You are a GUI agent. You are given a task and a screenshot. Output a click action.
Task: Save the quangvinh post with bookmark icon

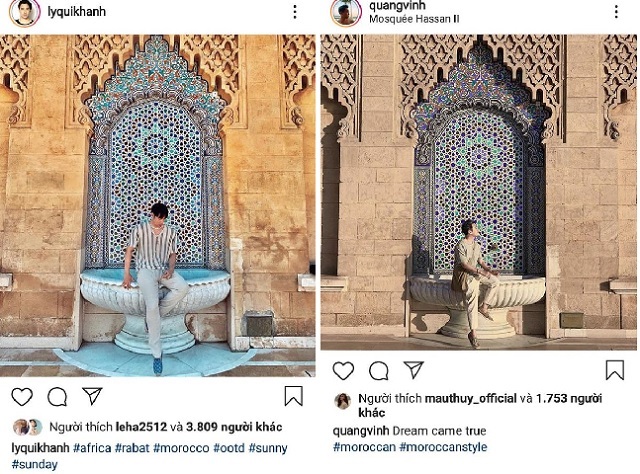616,371
